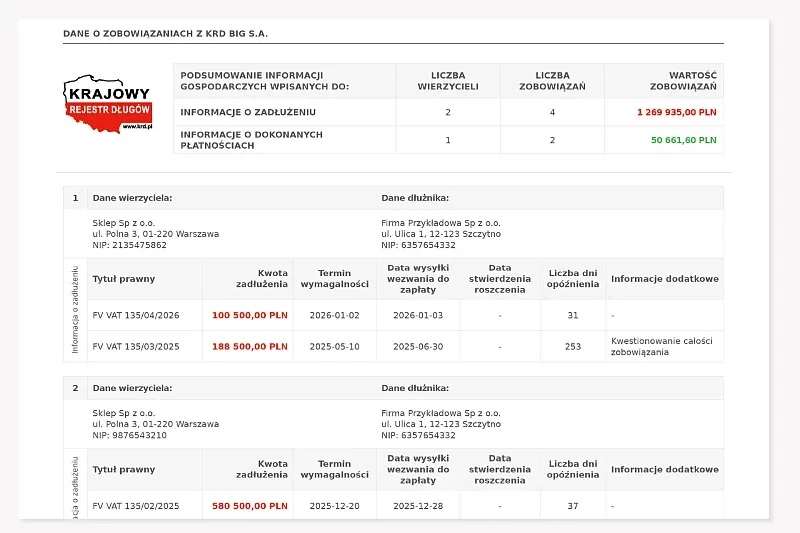Click the Krajowy Rejestr Długów logo
800x533 pixels.
108,104
